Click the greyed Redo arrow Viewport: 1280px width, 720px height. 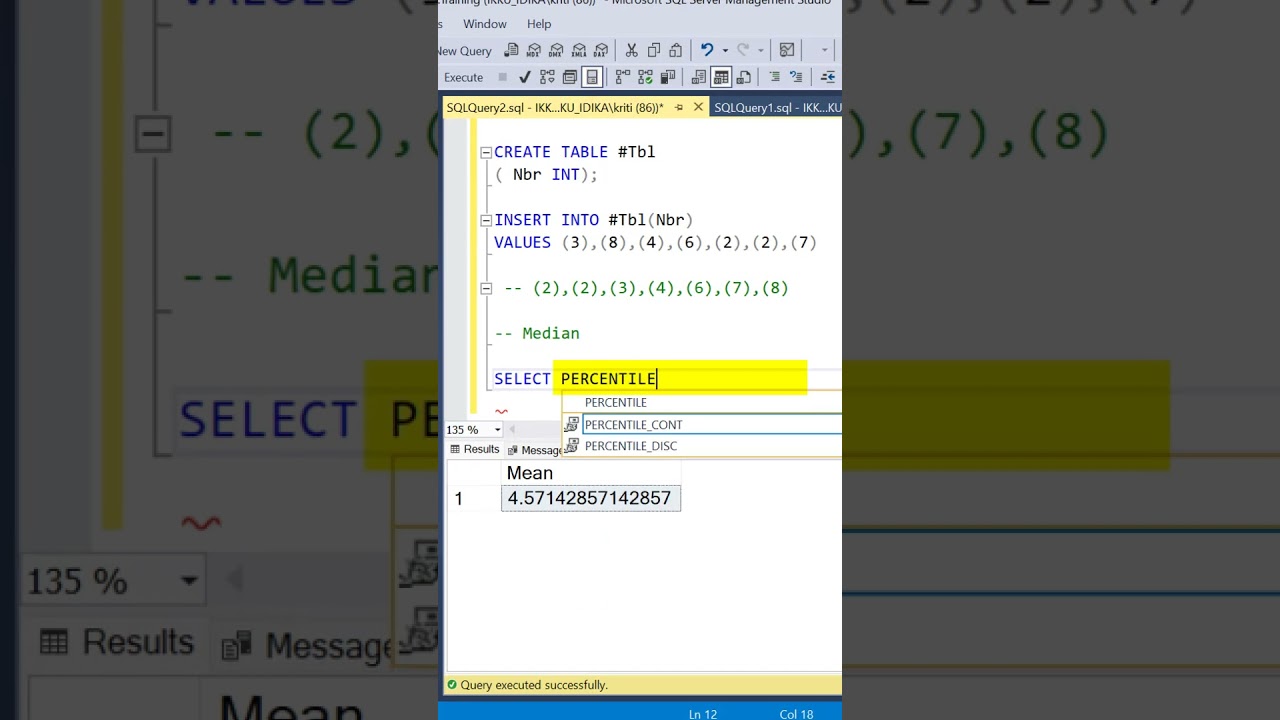pos(743,50)
